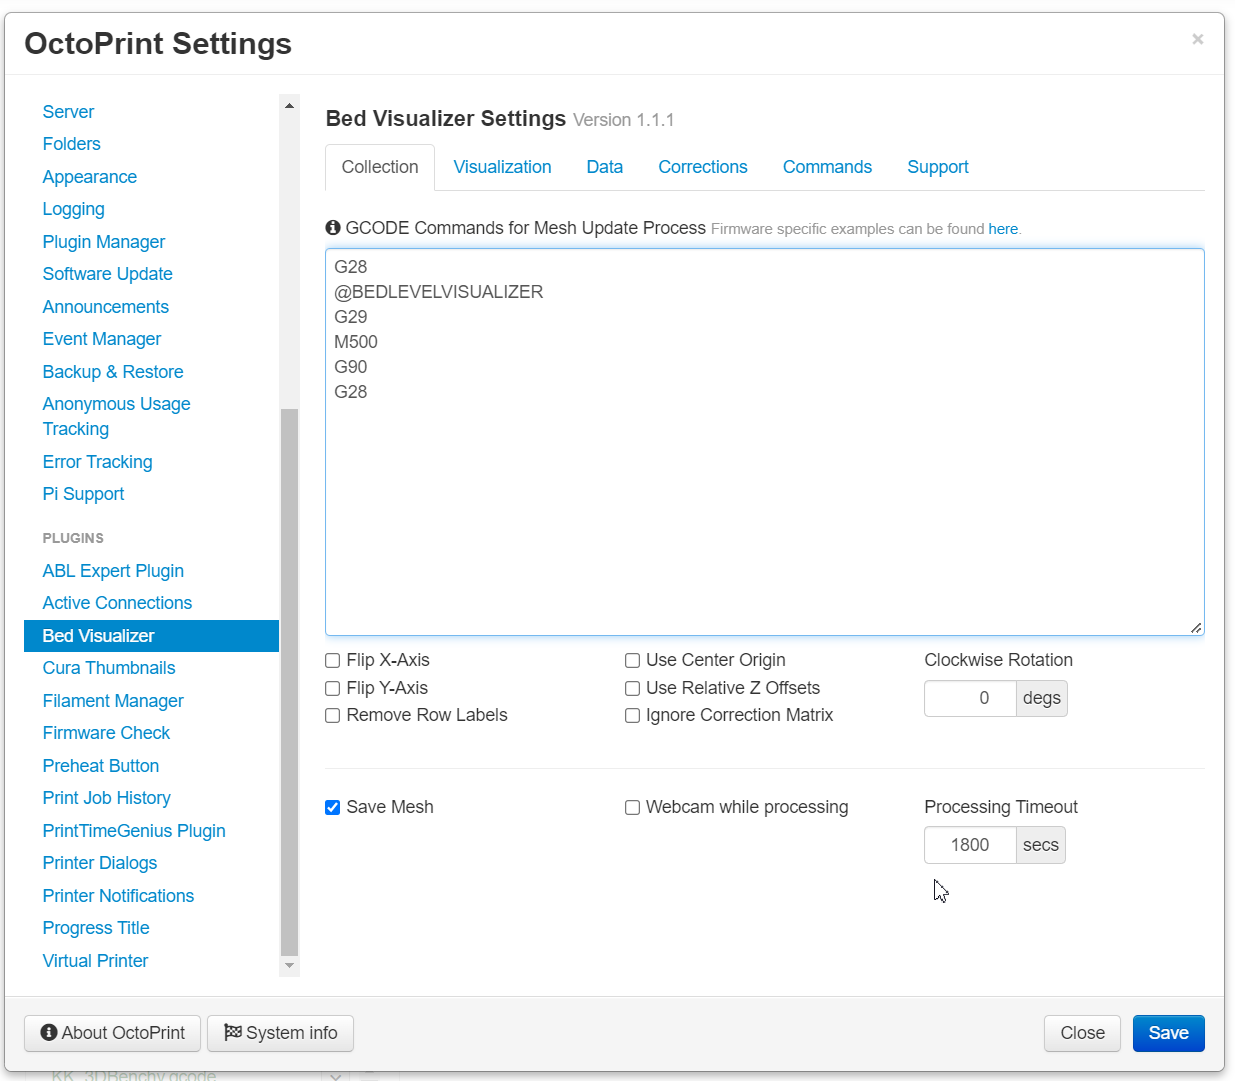Uncheck the Save Mesh checkbox
1235x1081 pixels.
pos(333,807)
